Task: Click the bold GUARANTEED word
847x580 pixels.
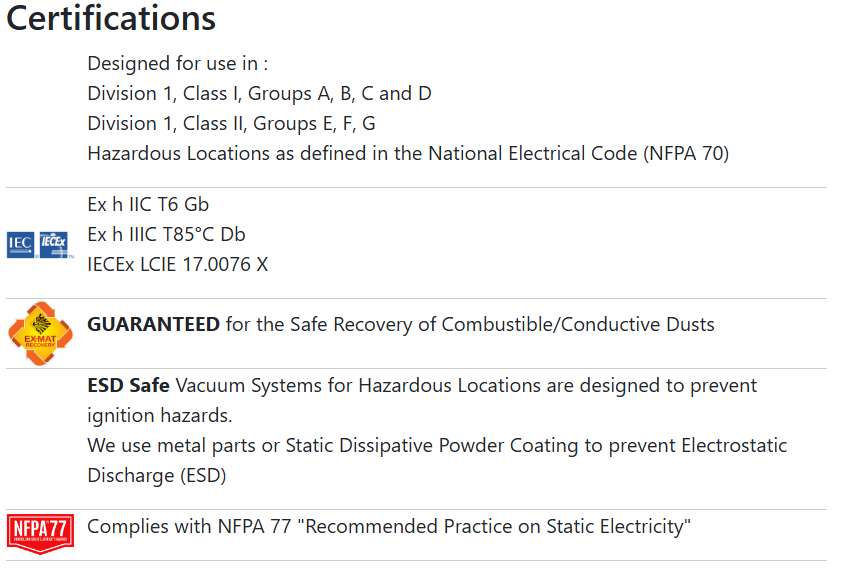Action: pos(153,325)
